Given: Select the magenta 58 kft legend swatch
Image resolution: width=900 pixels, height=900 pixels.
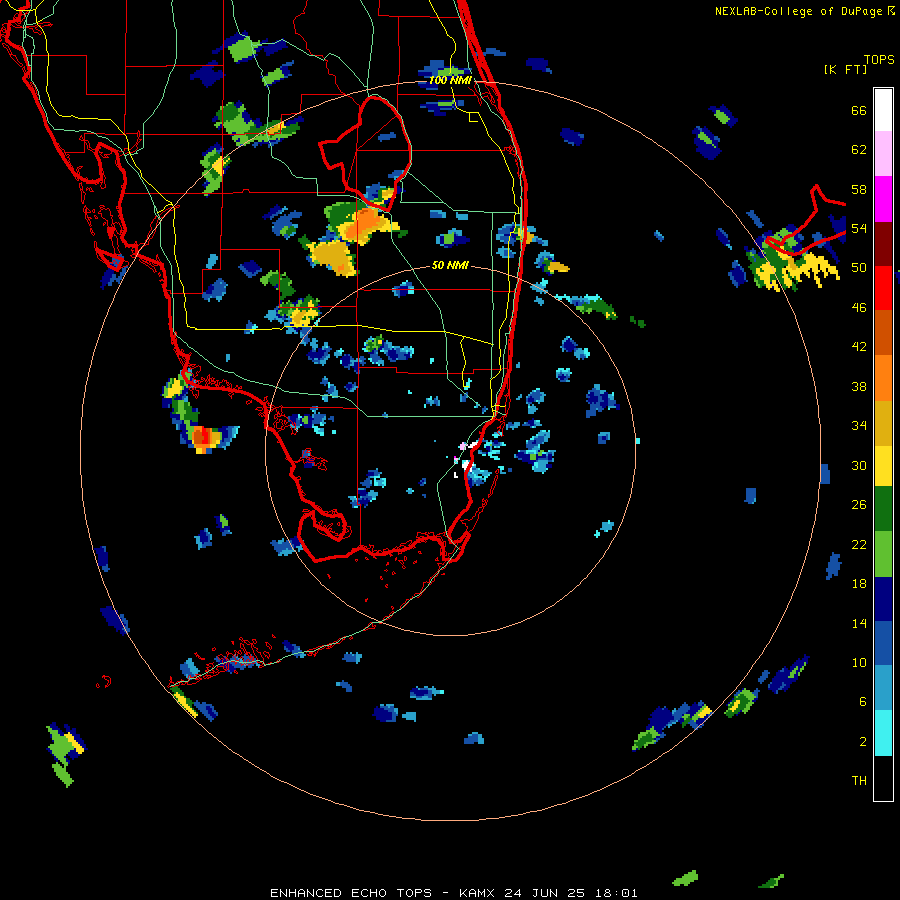Looking at the screenshot, I should 883,199.
